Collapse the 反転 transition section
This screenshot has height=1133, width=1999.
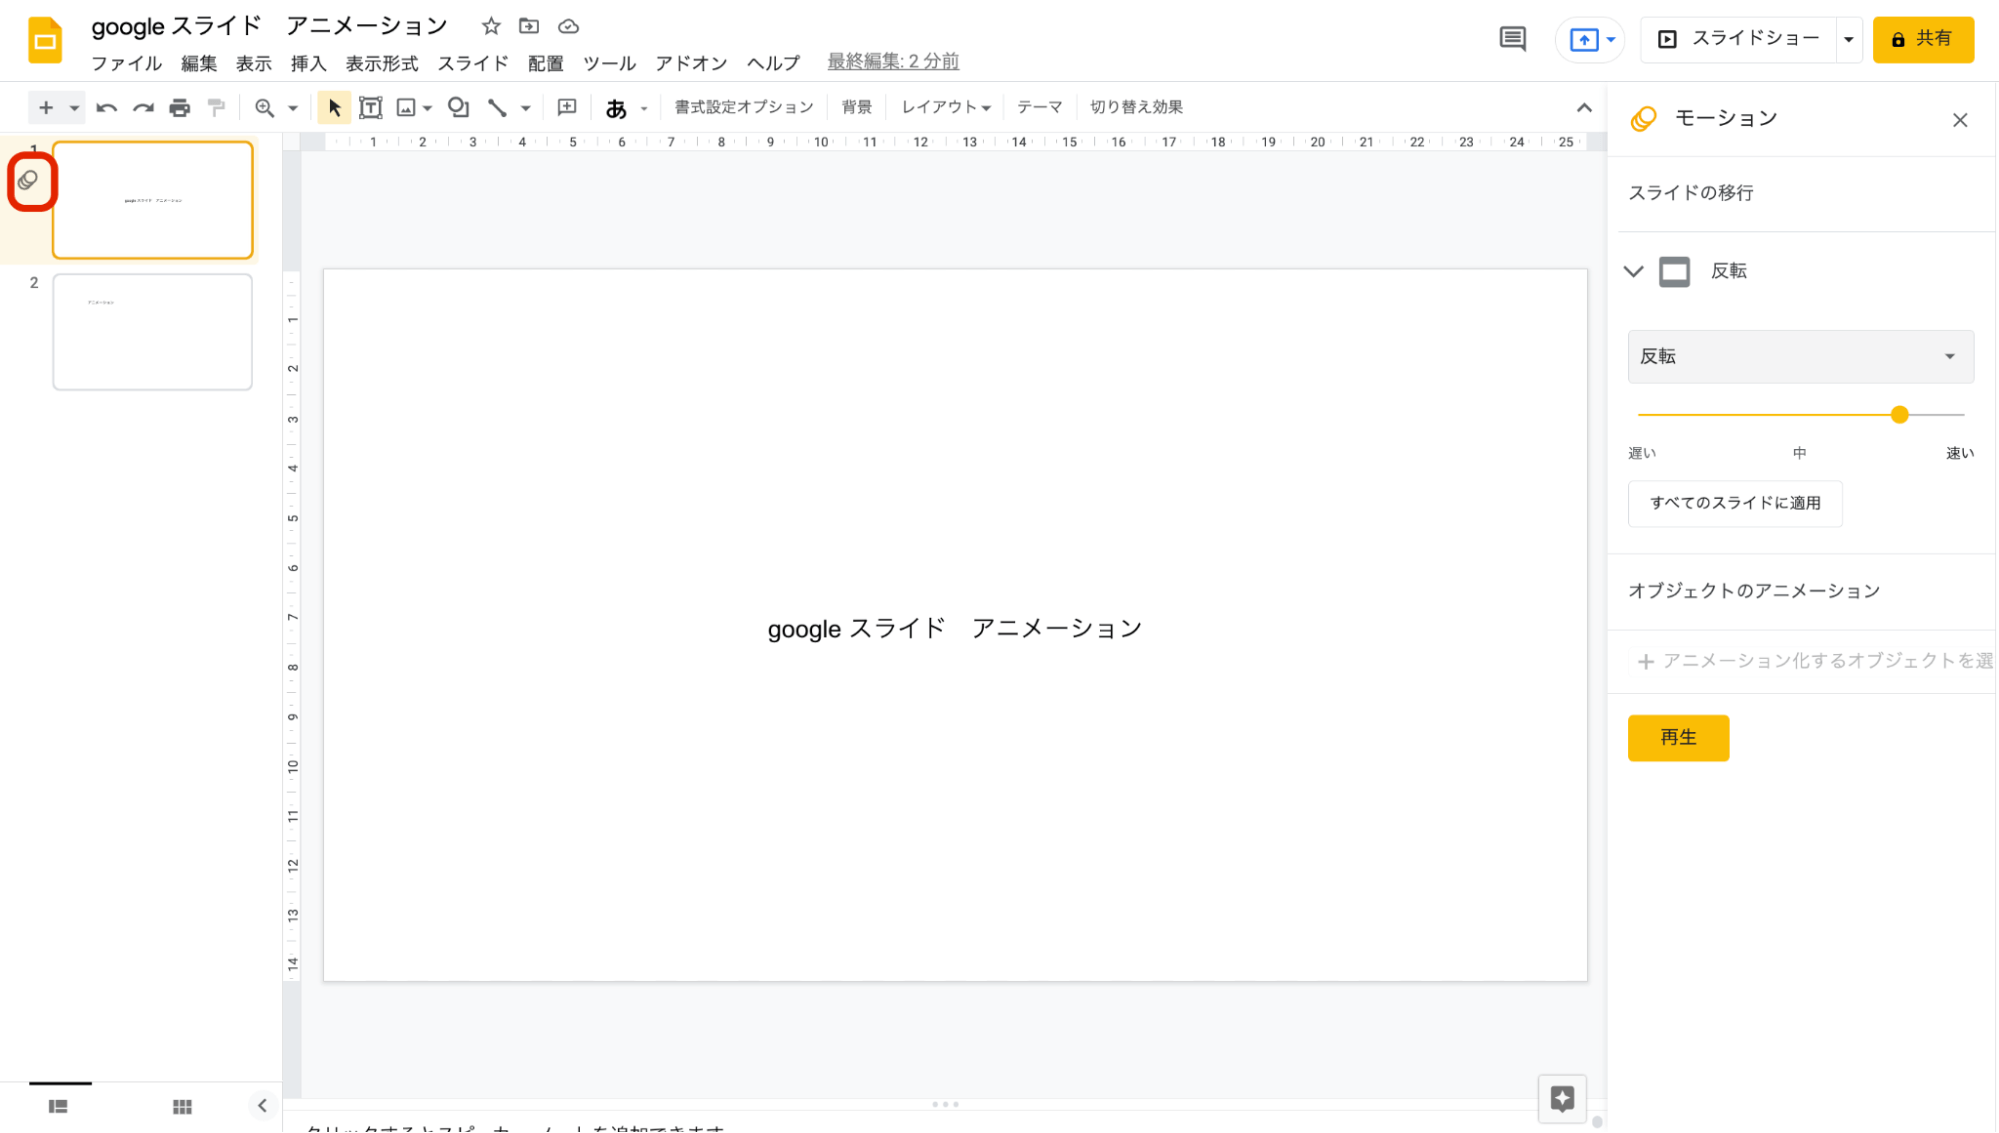click(x=1634, y=271)
